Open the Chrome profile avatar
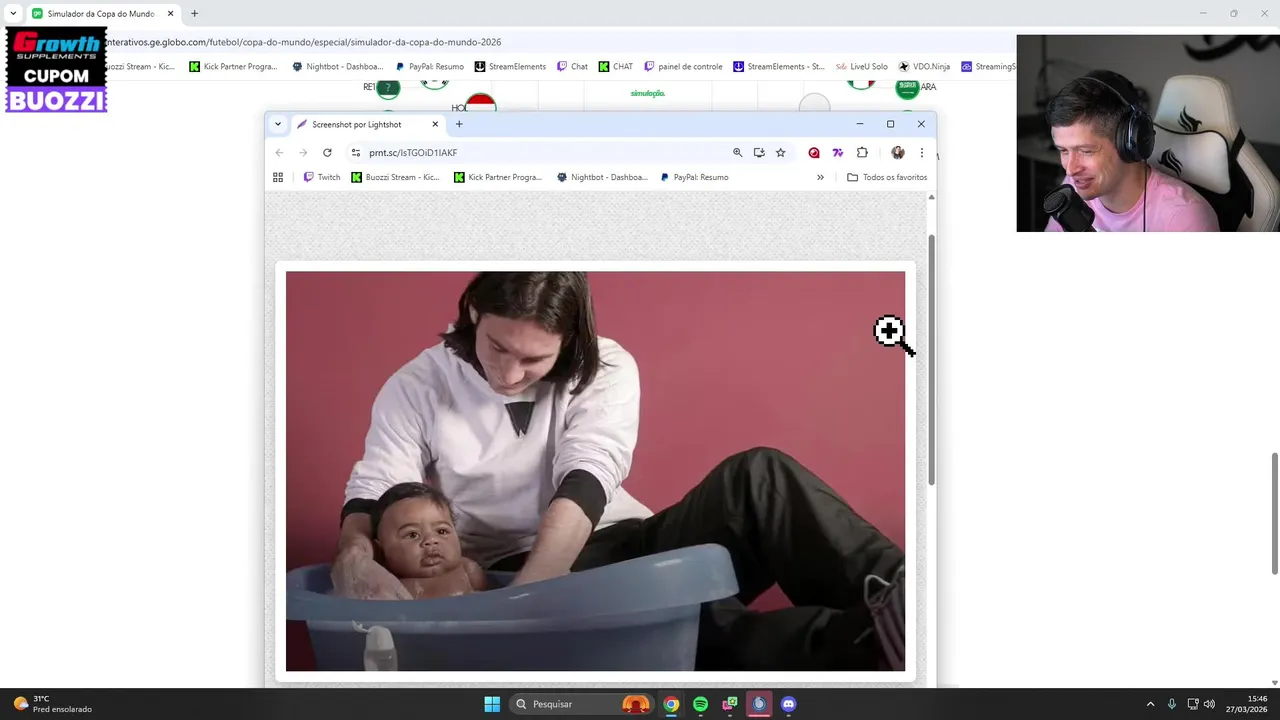The width and height of the screenshot is (1280, 720). (x=898, y=153)
